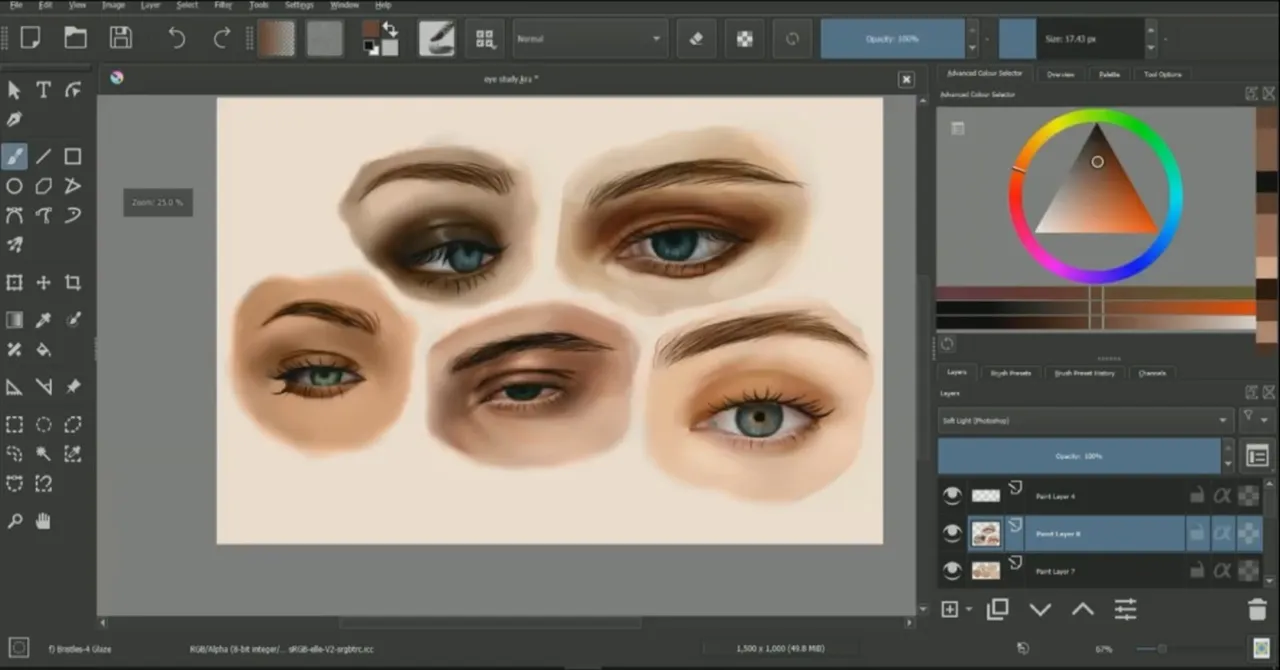Hide Paint Layer 8 with eye icon

click(x=952, y=533)
